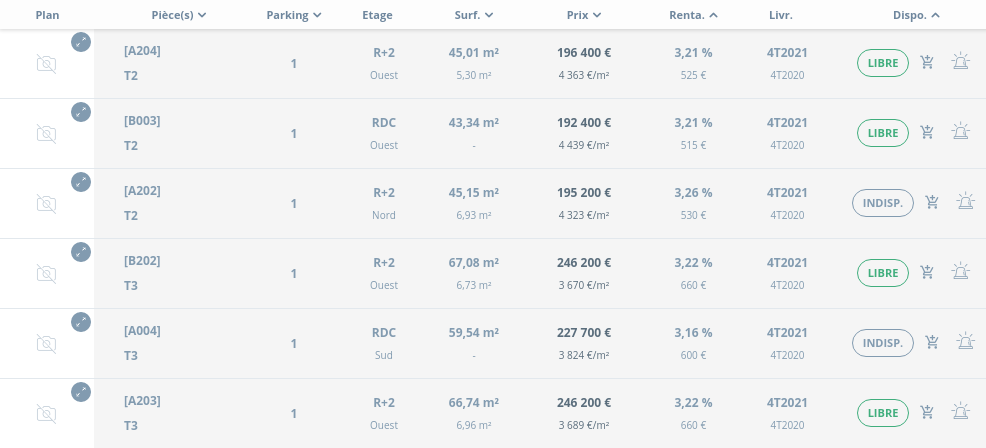Set an alert for lot A004
This screenshot has height=448, width=986.
click(965, 342)
